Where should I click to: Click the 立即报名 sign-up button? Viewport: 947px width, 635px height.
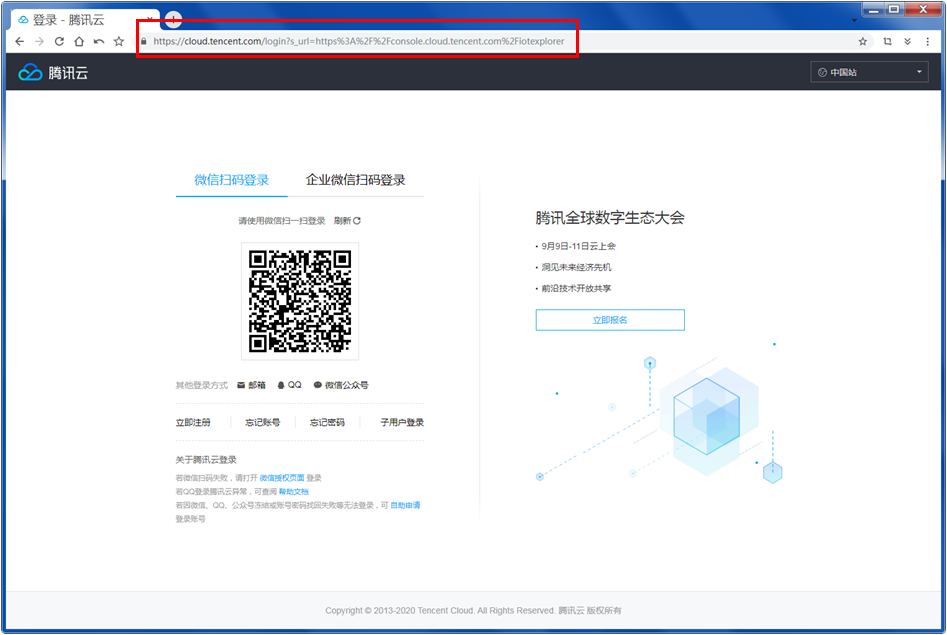[610, 320]
